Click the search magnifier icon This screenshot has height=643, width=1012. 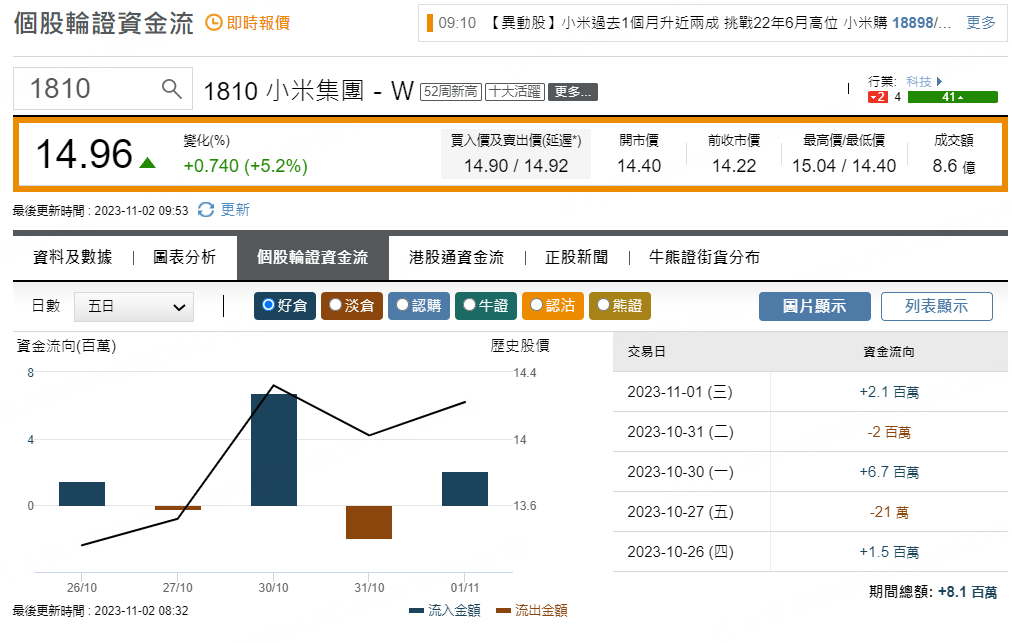point(171,88)
